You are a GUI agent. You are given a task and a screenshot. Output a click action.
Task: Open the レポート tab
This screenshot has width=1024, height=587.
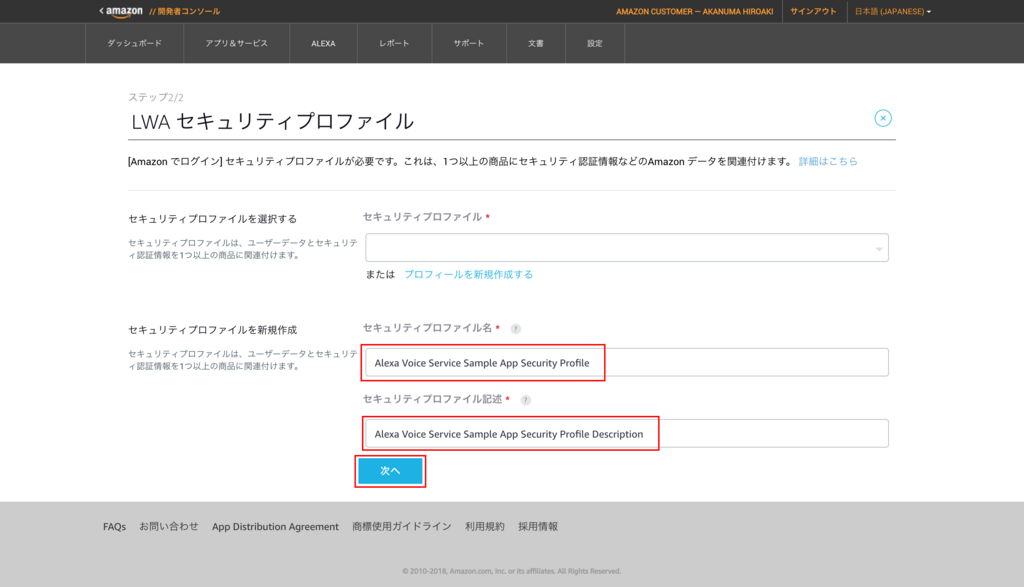point(394,43)
